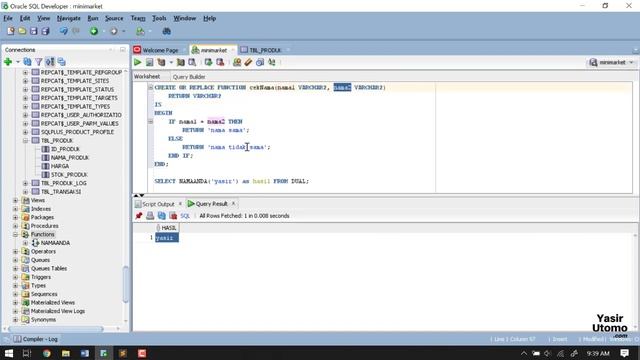Image resolution: width=640 pixels, height=360 pixels.
Task: Expand the Triggers tree node
Action: [16, 277]
